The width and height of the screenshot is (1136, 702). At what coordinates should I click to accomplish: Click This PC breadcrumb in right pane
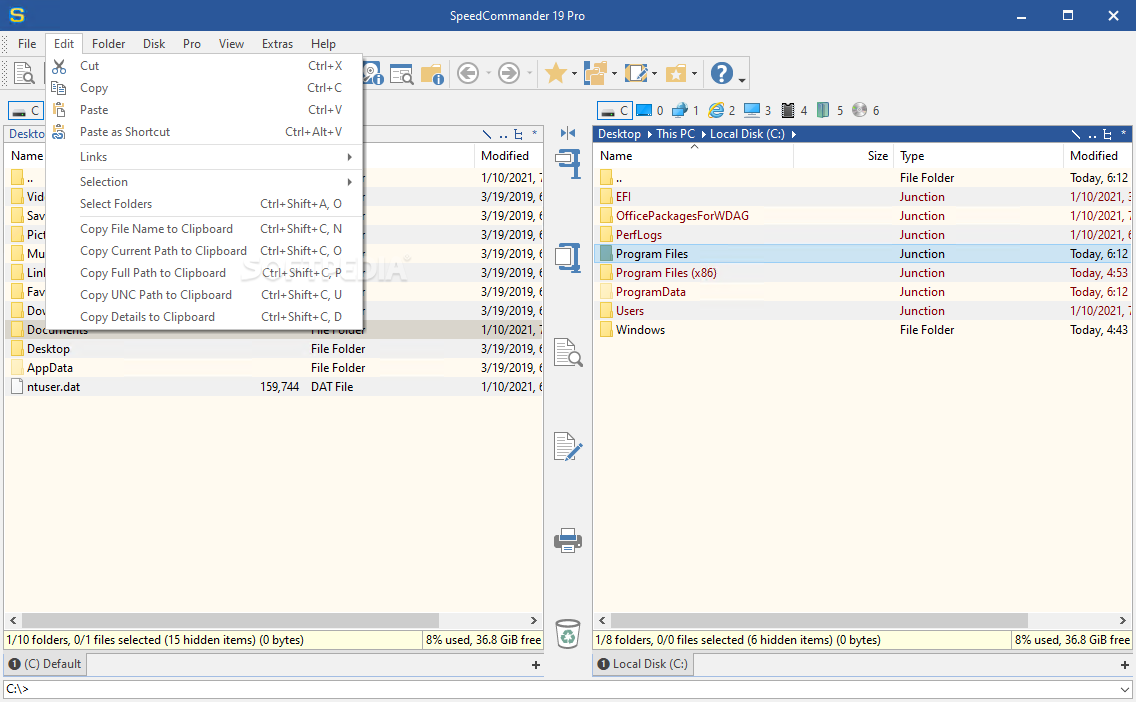point(675,134)
